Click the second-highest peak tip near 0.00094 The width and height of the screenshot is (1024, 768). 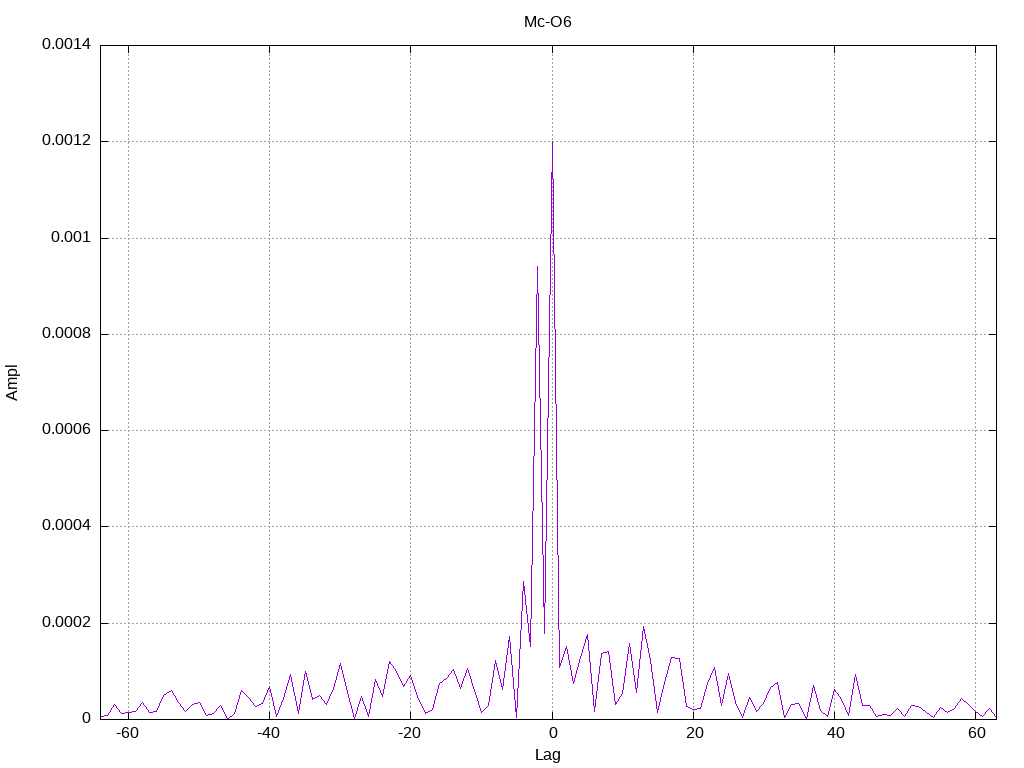pyautogui.click(x=537, y=266)
